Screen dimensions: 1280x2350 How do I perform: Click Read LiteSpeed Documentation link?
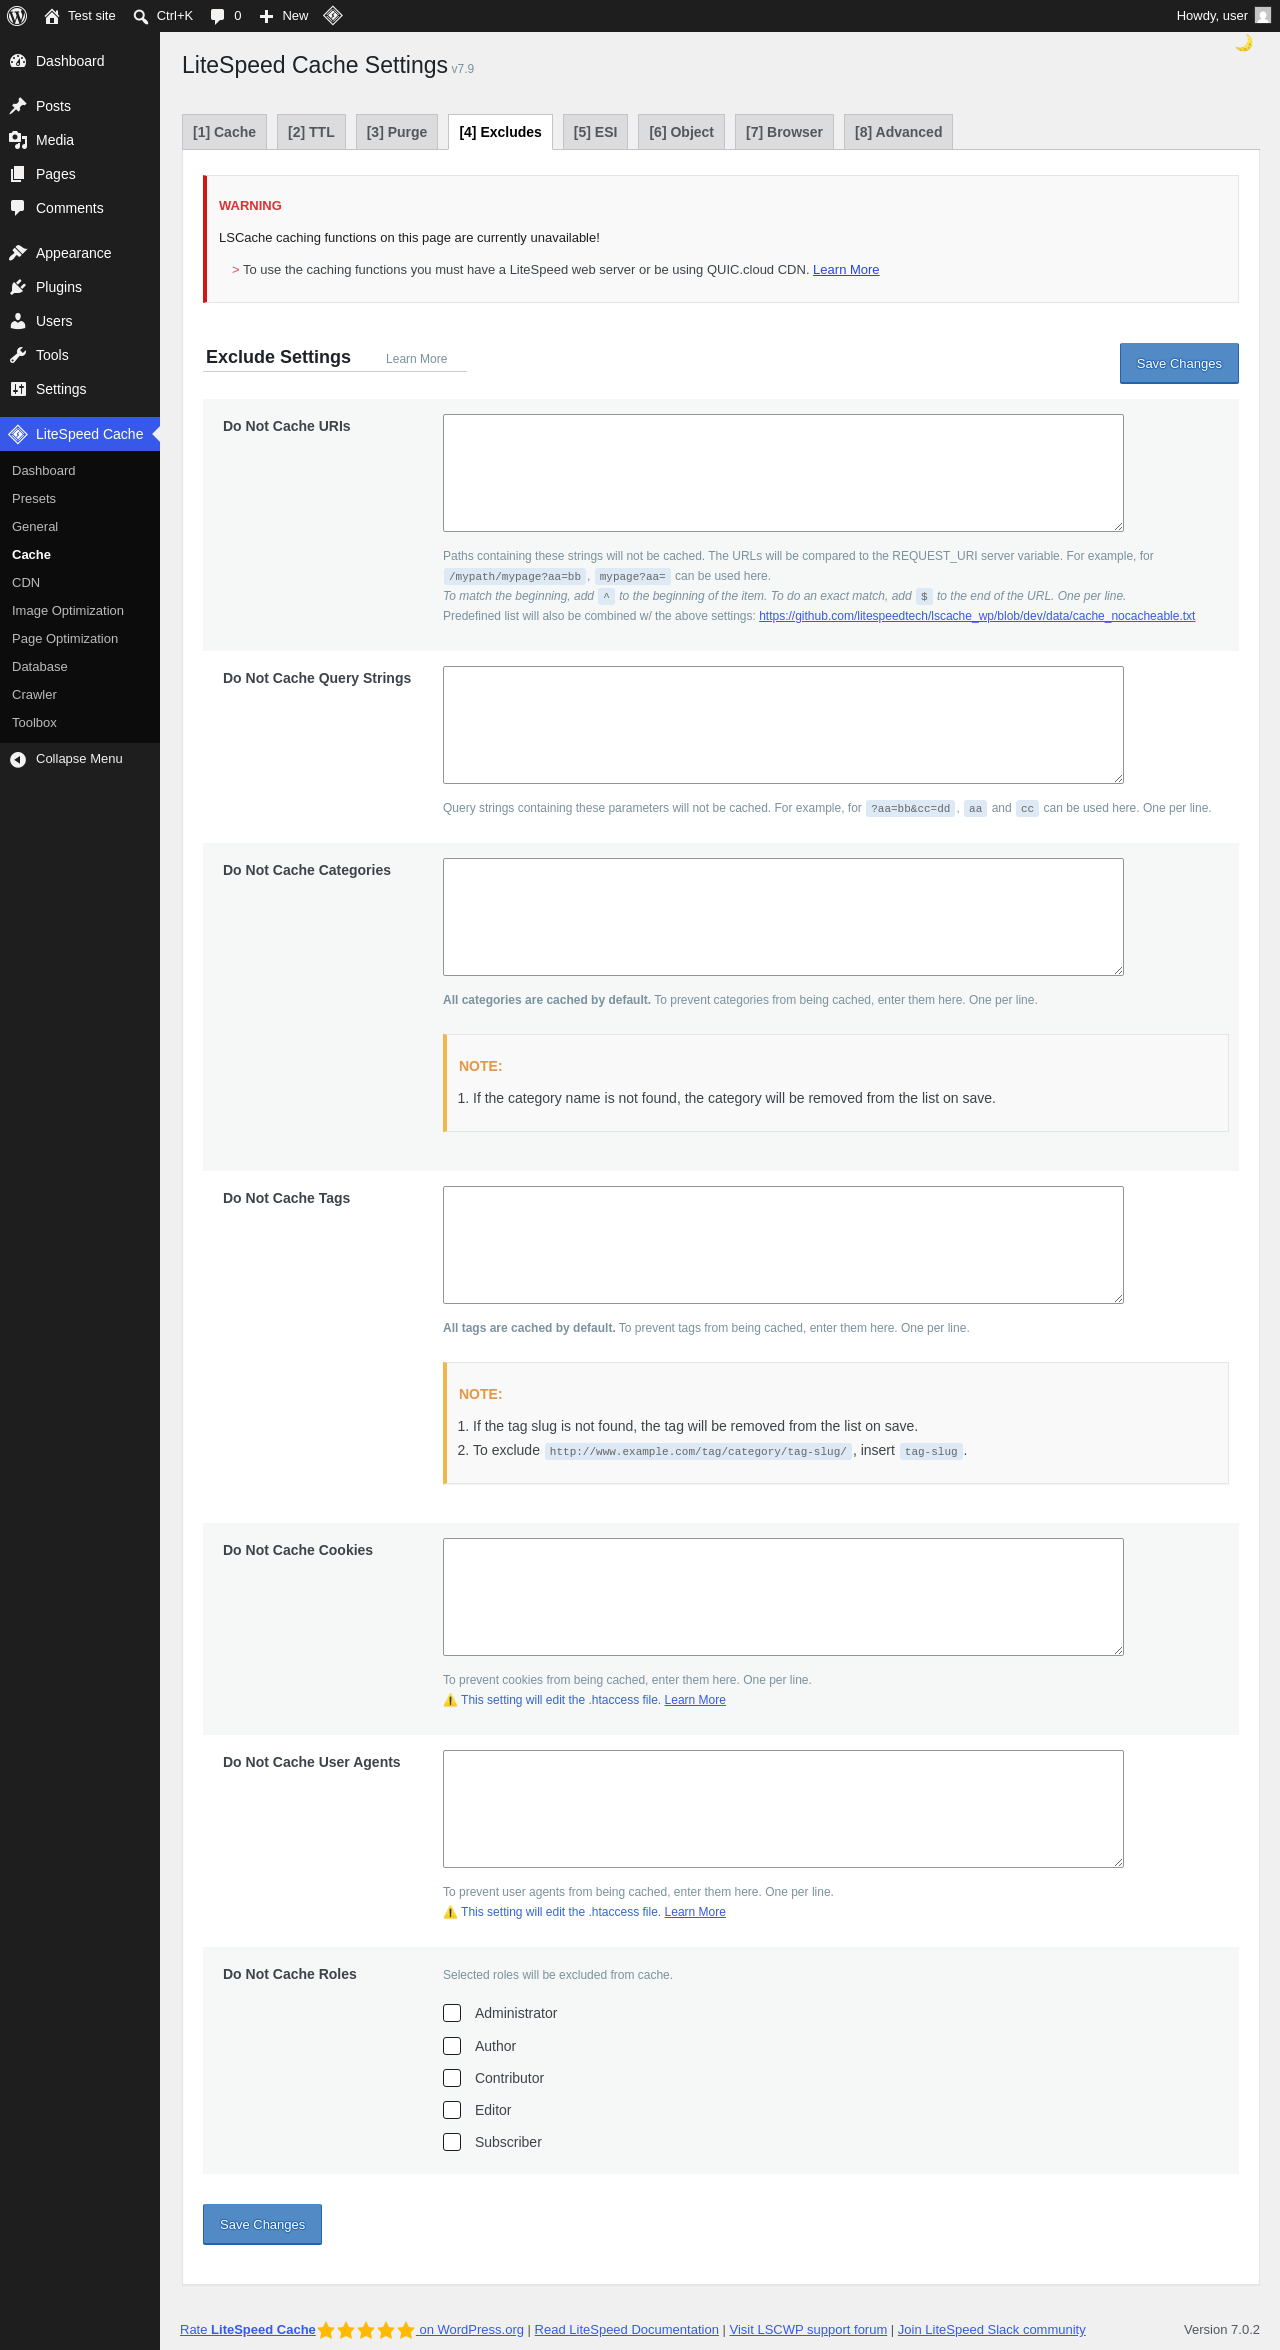click(627, 2330)
